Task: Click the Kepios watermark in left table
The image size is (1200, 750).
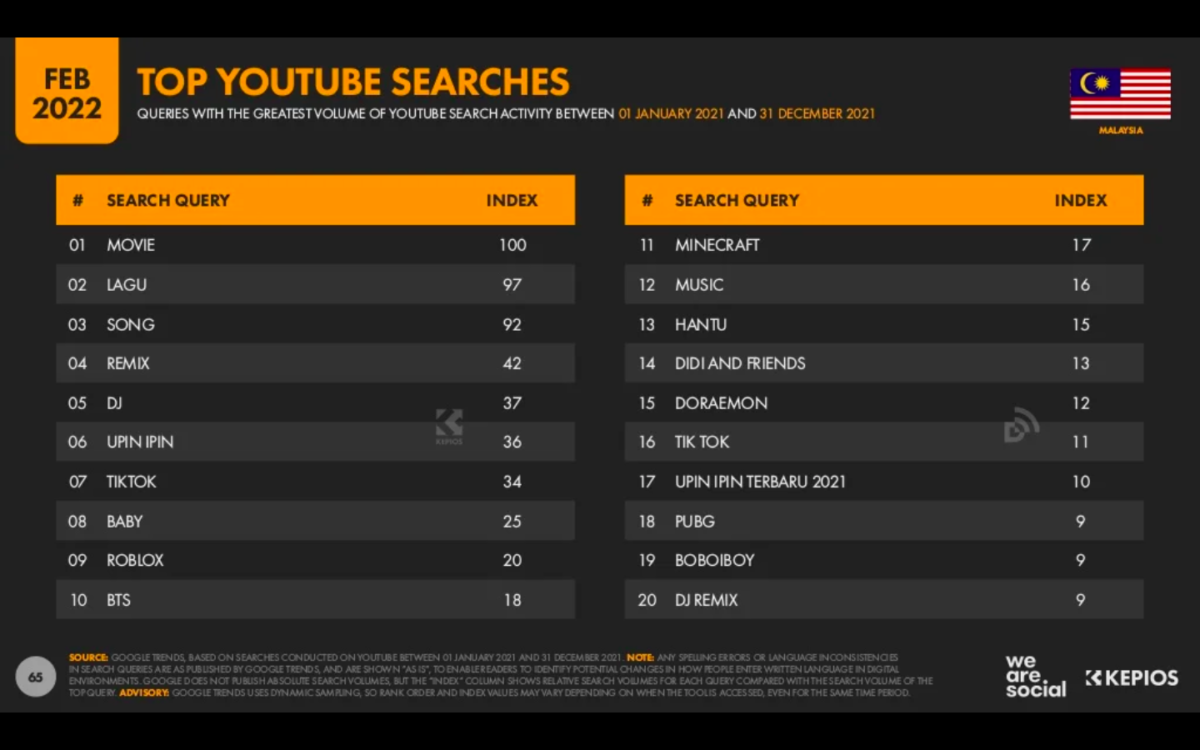Action: tap(449, 426)
